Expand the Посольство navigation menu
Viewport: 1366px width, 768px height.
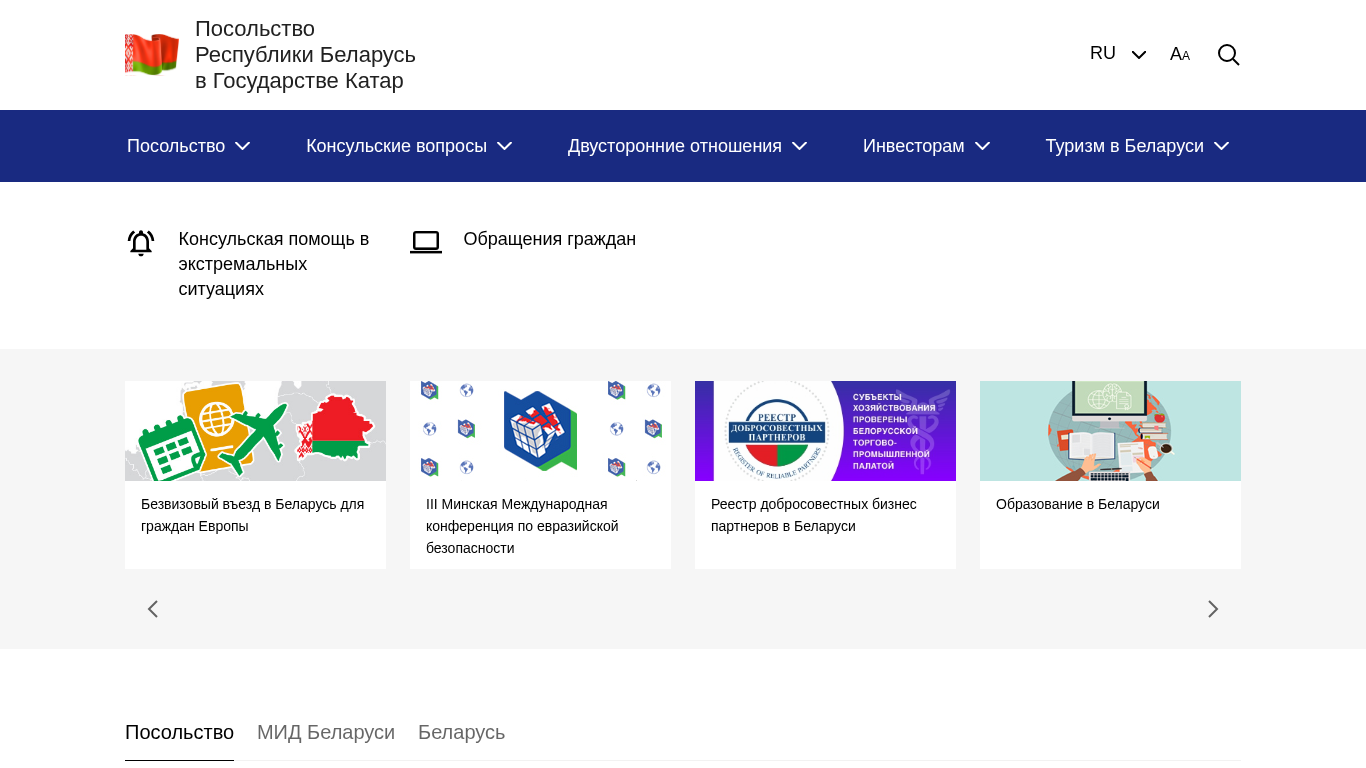pyautogui.click(x=188, y=146)
